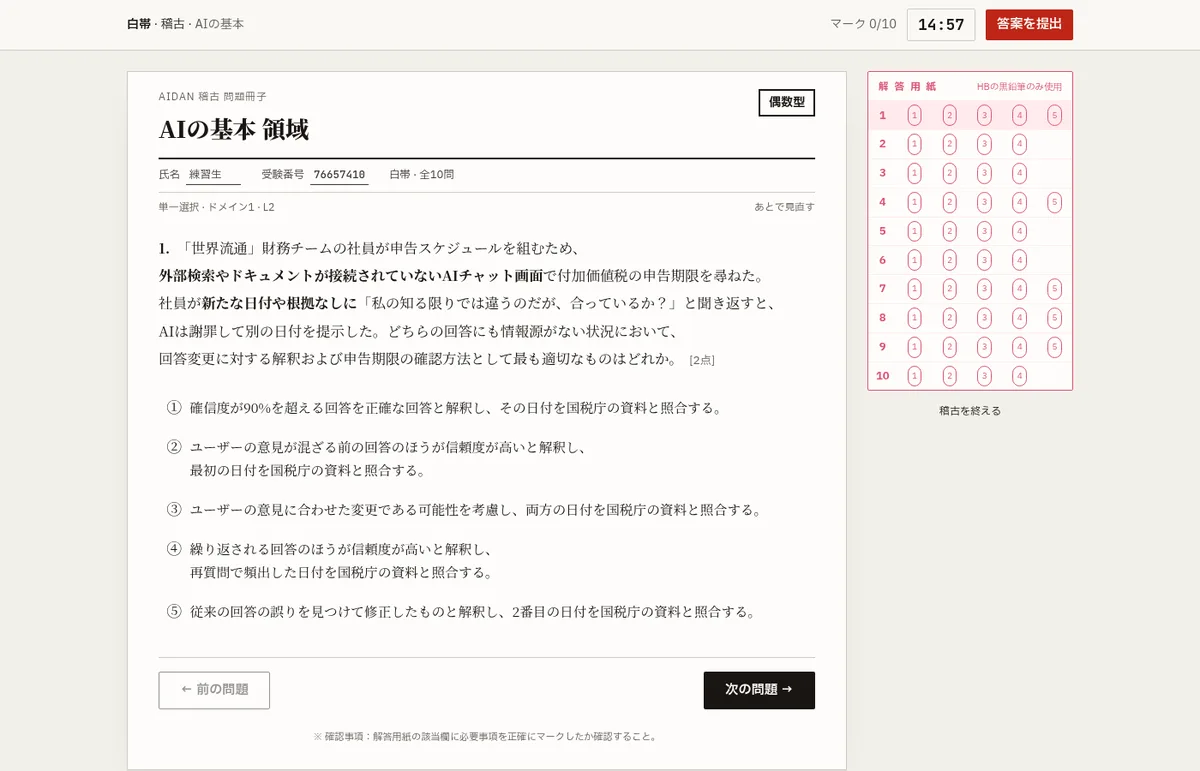1200x771 pixels.
Task: Submit the exam with 答案を提出
Action: (x=1029, y=24)
